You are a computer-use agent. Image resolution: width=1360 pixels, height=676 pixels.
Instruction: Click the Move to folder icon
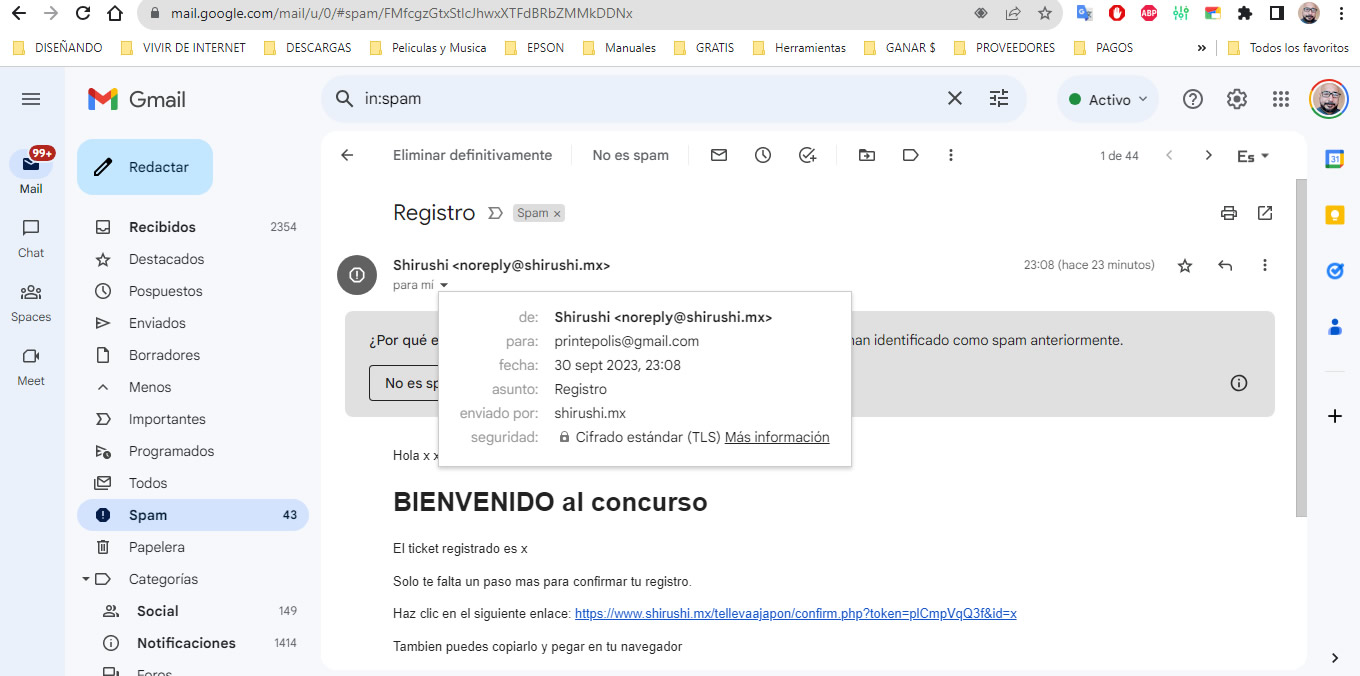click(x=866, y=155)
